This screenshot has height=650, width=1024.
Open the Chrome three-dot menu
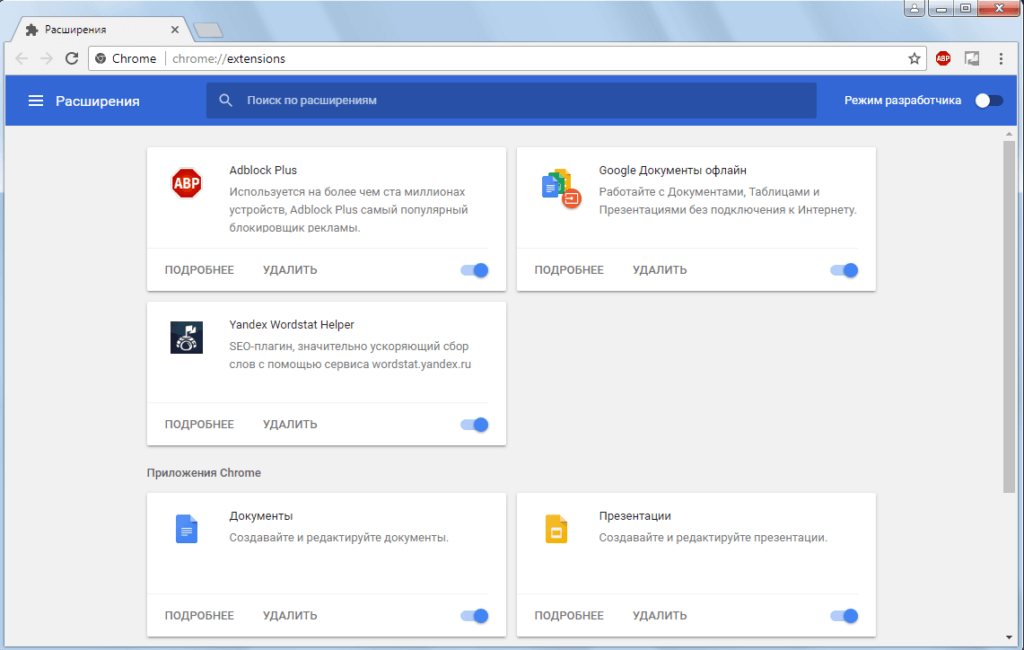pyautogui.click(x=1001, y=59)
